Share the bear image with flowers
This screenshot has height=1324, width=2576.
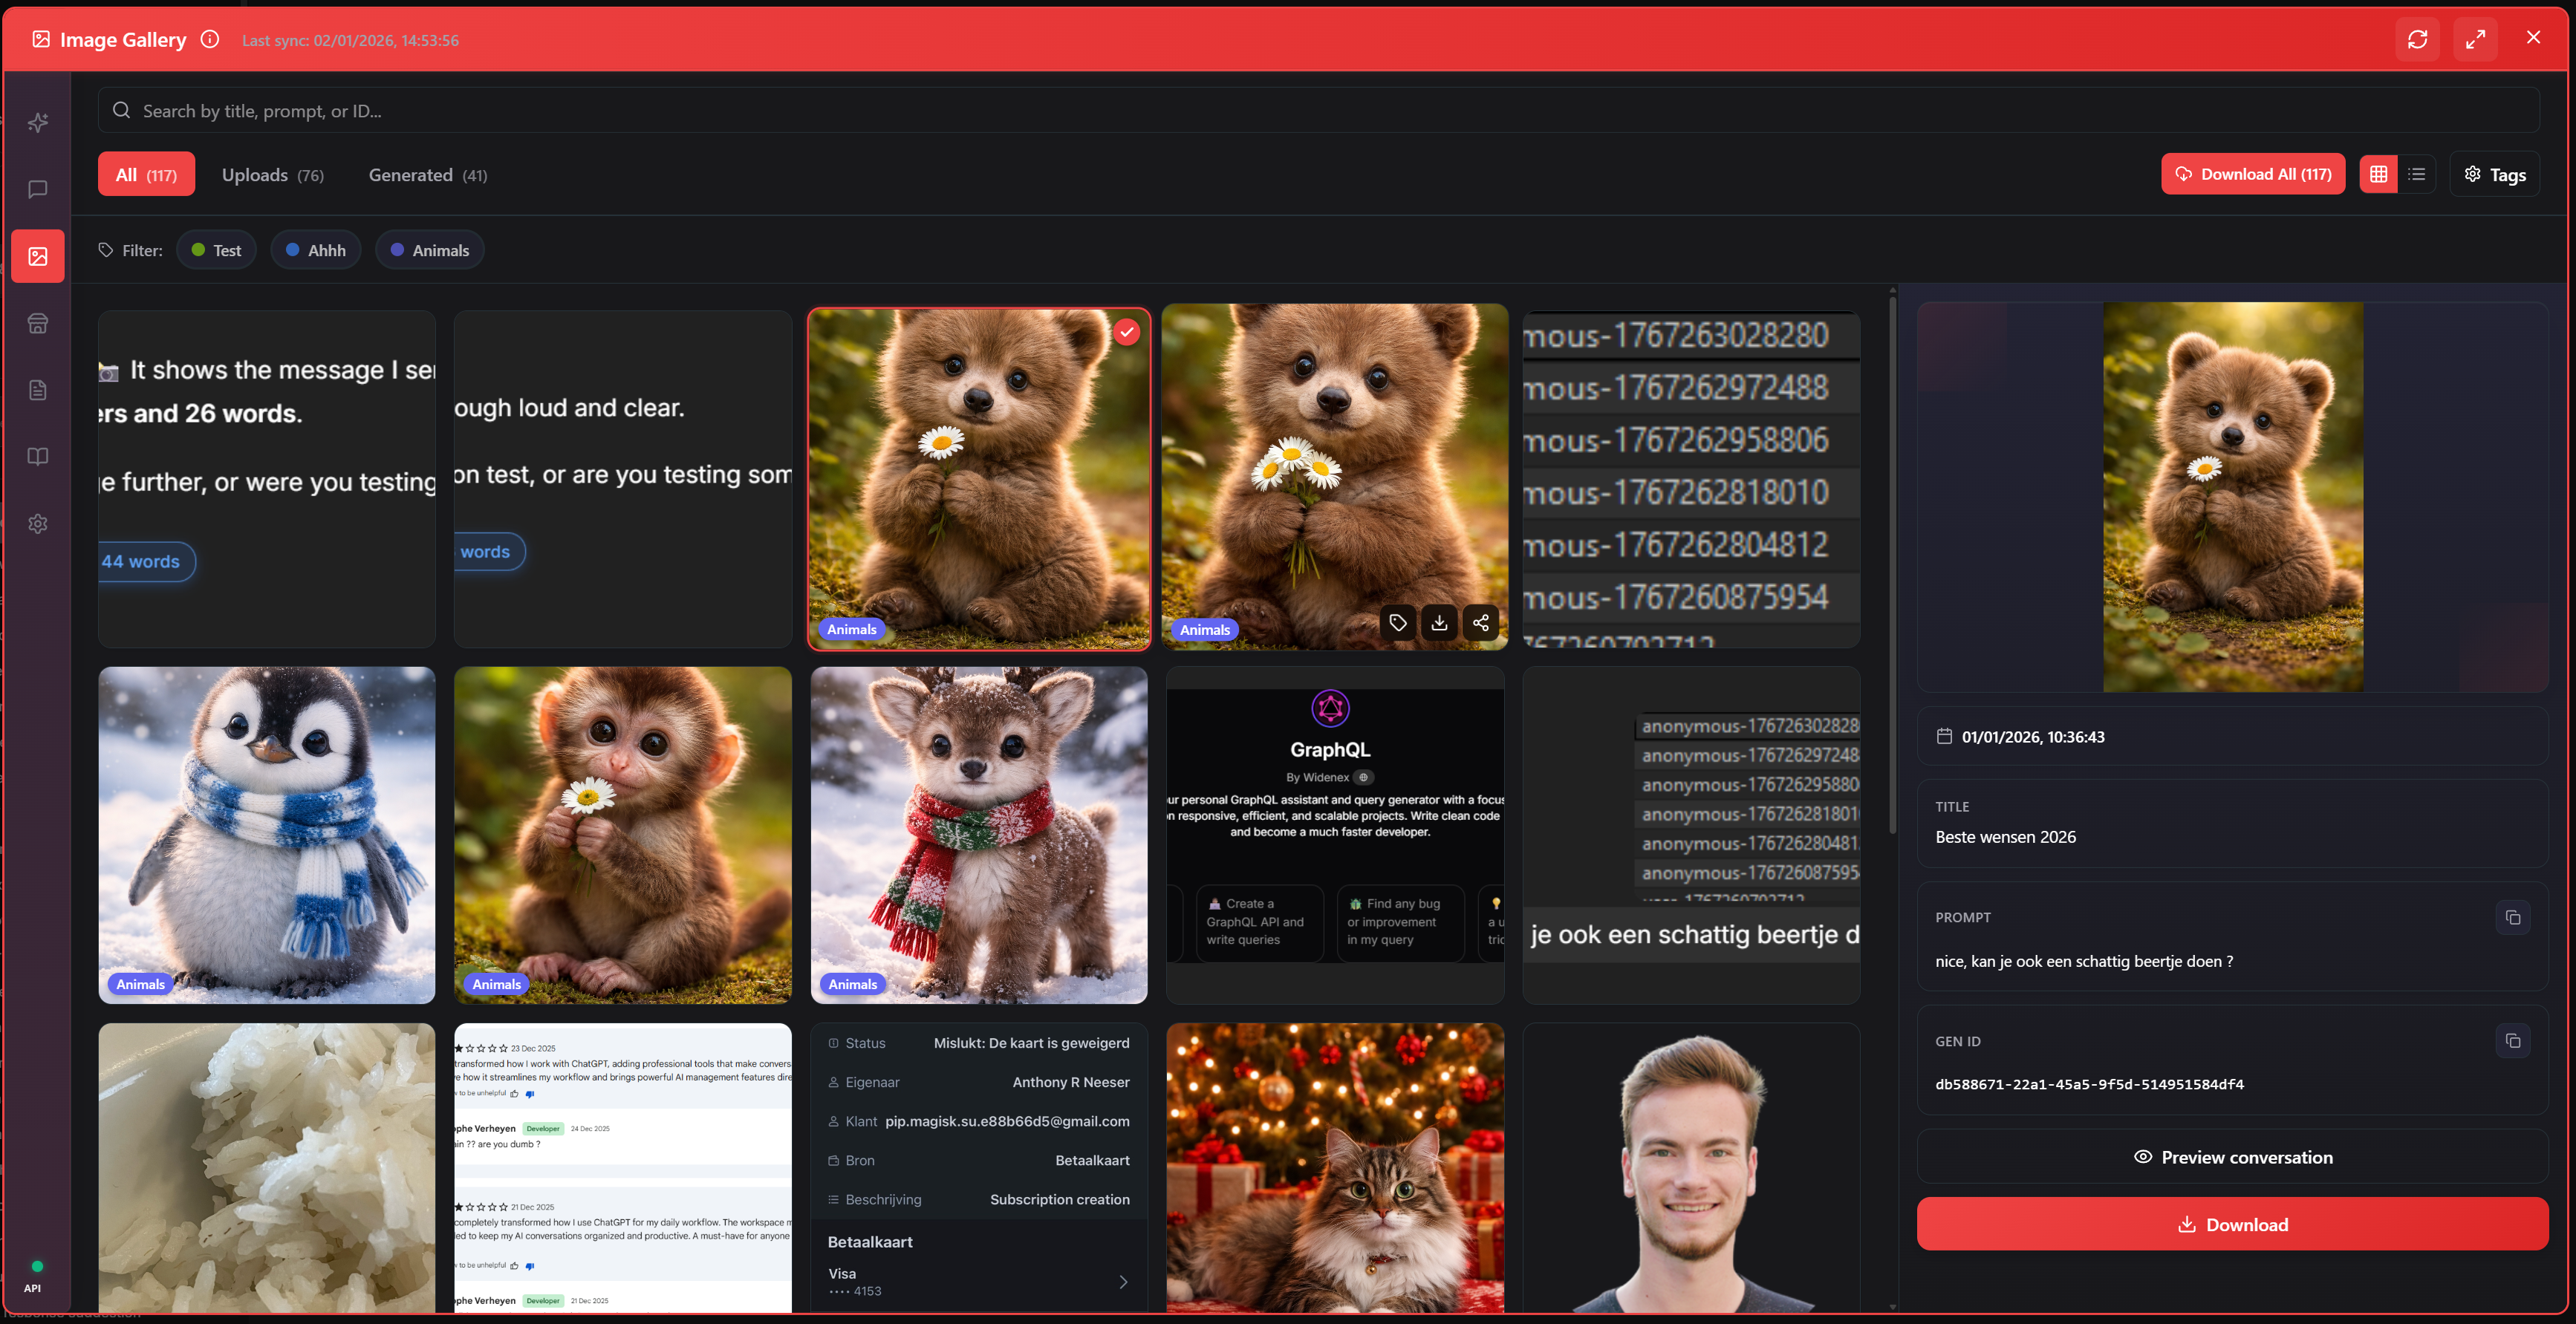click(x=1481, y=622)
